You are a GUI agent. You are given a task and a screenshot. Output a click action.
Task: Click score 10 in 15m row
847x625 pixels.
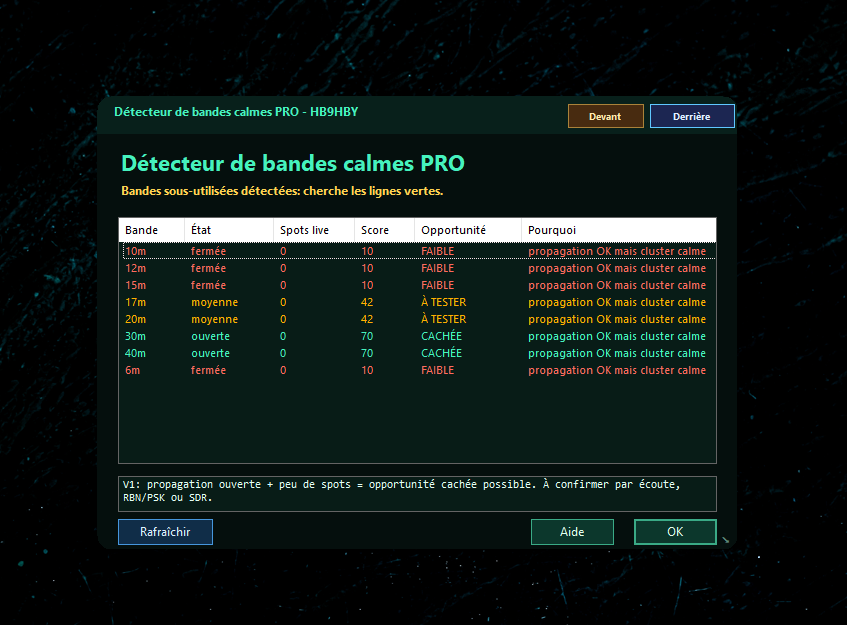tap(367, 285)
